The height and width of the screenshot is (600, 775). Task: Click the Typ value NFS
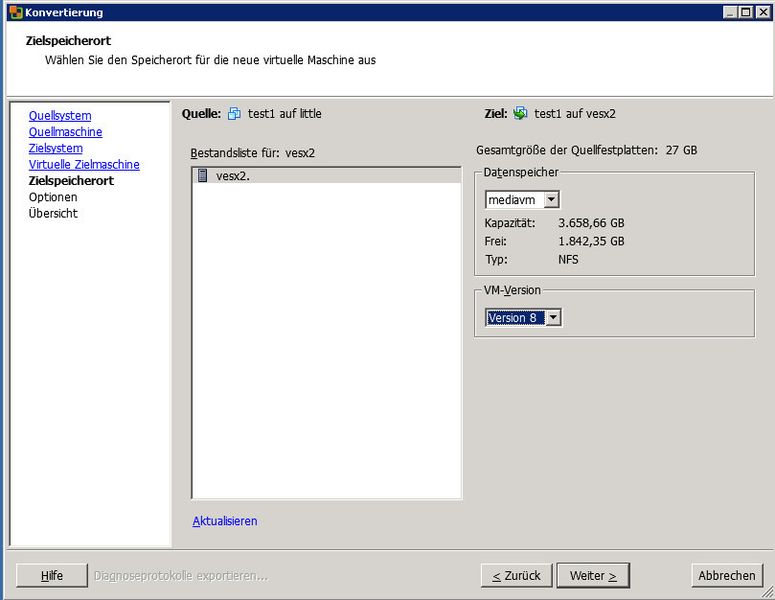pyautogui.click(x=568, y=259)
